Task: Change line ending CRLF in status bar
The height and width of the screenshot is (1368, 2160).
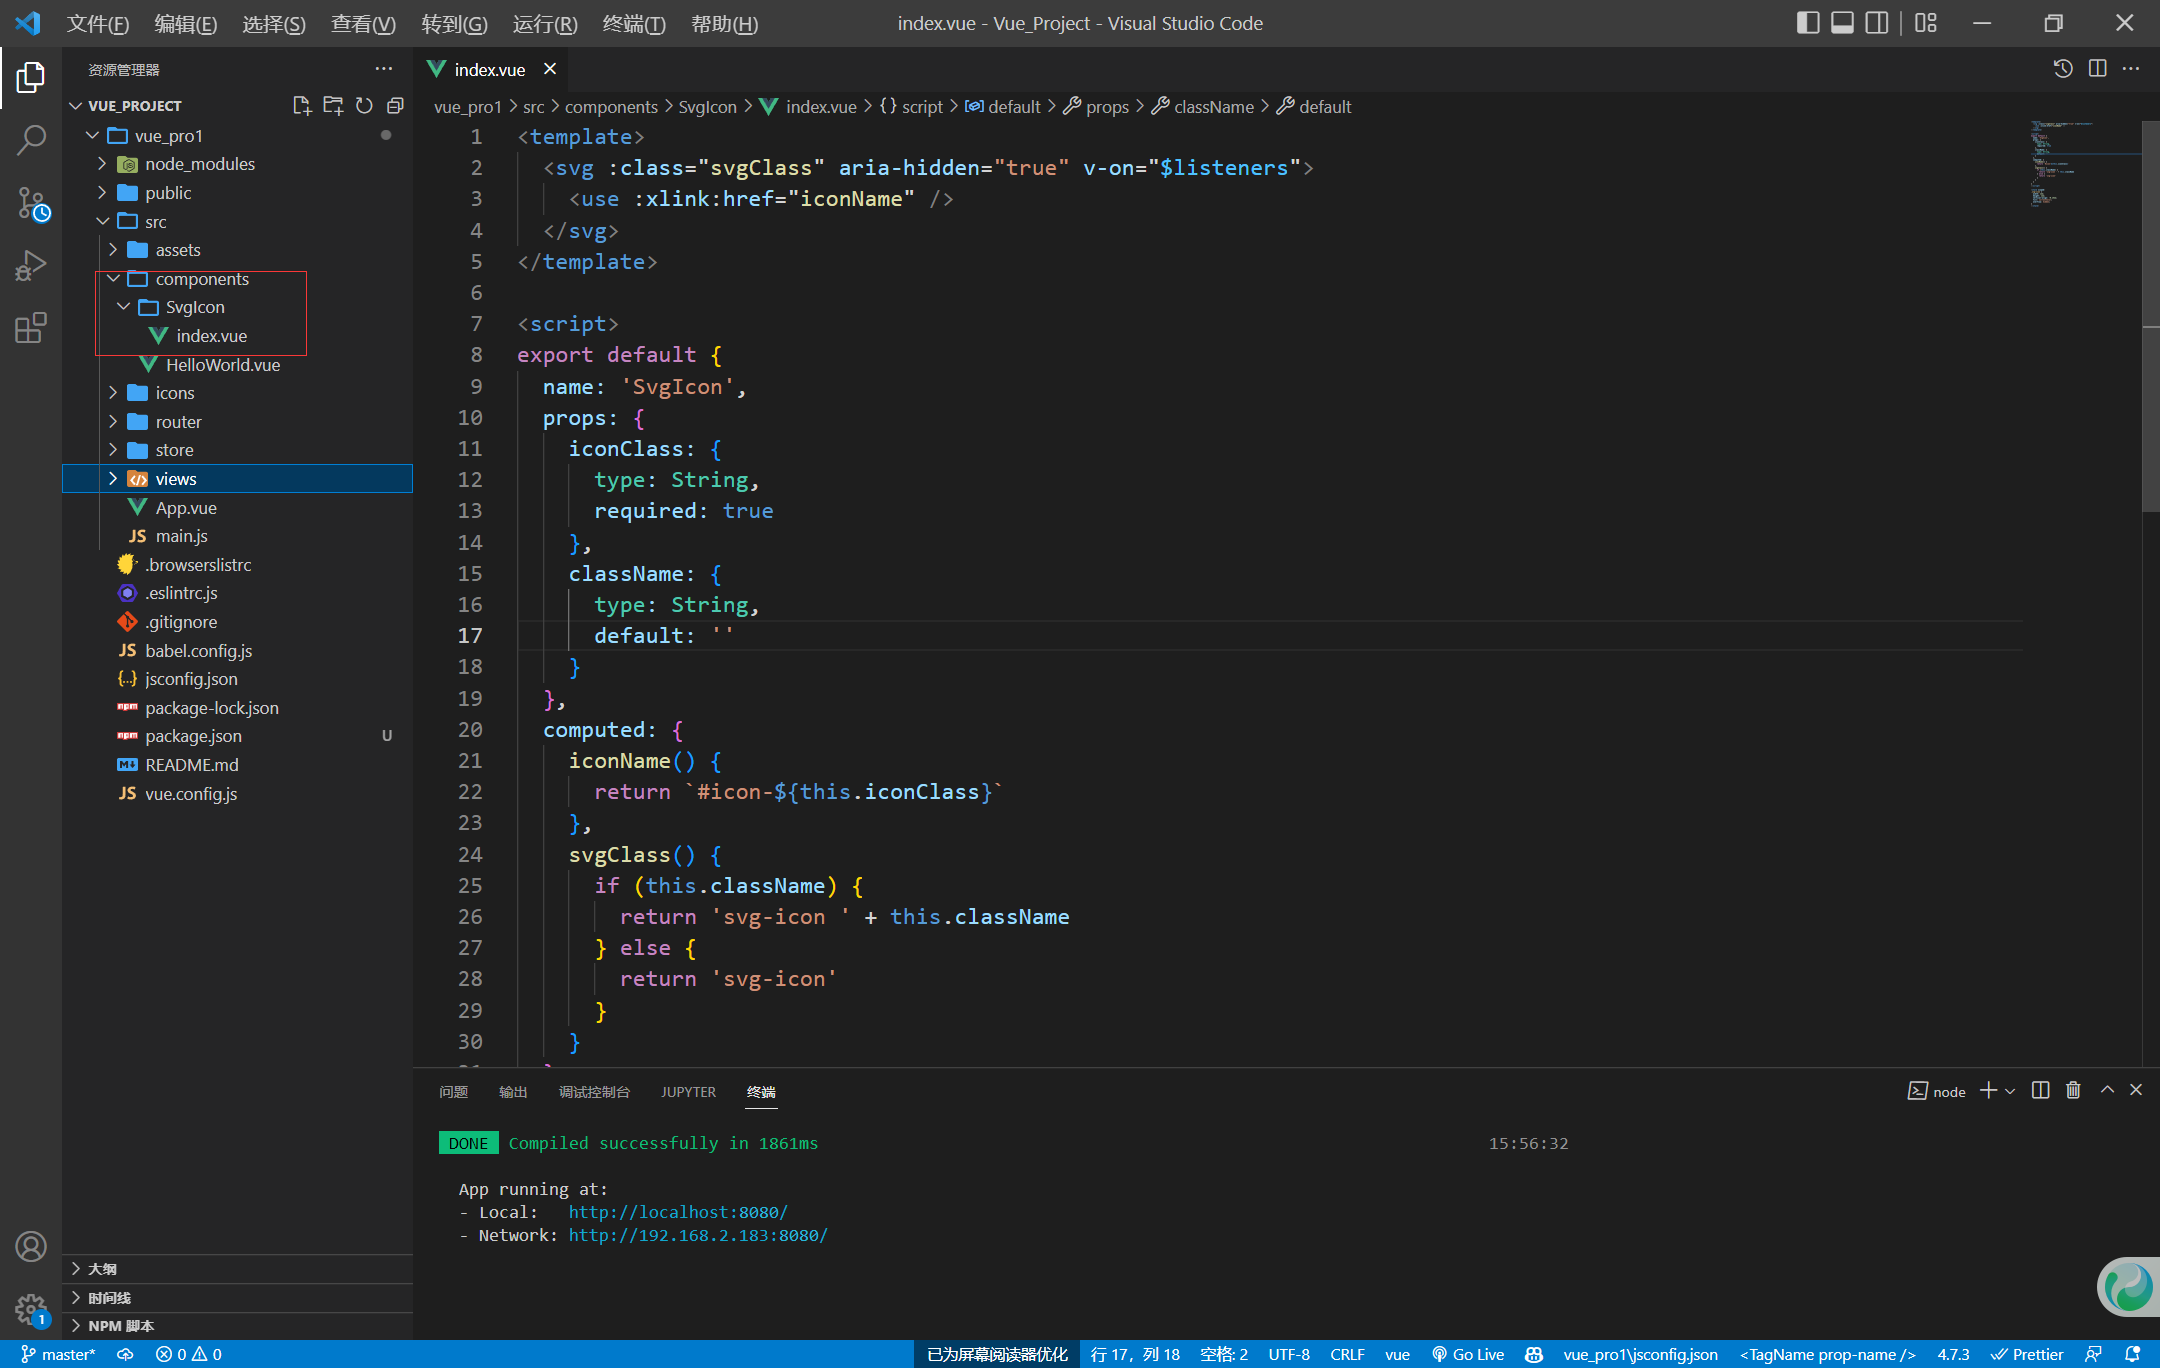Action: tap(1347, 1354)
